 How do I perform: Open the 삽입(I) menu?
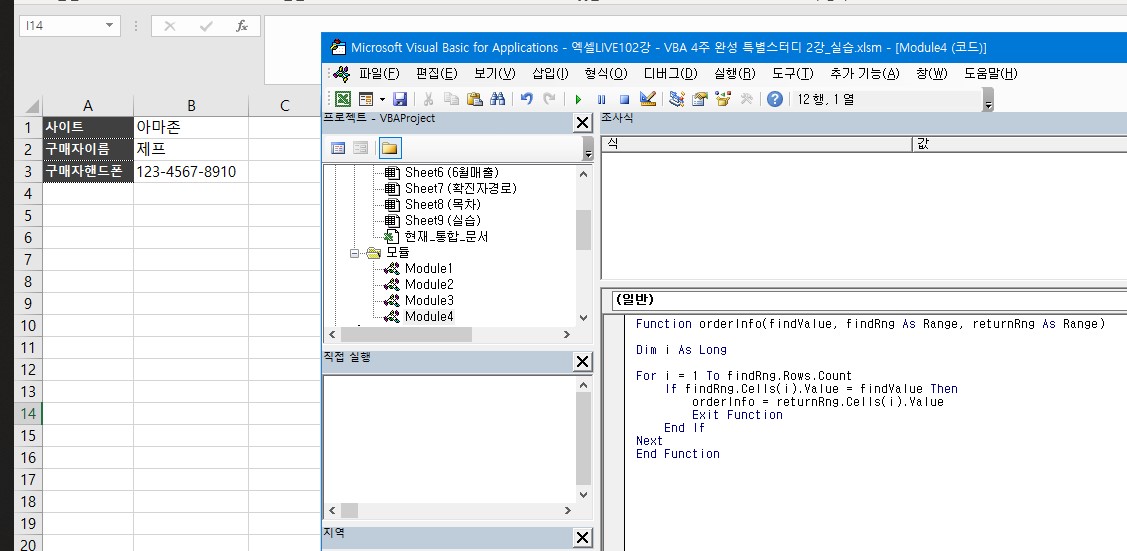[x=550, y=73]
